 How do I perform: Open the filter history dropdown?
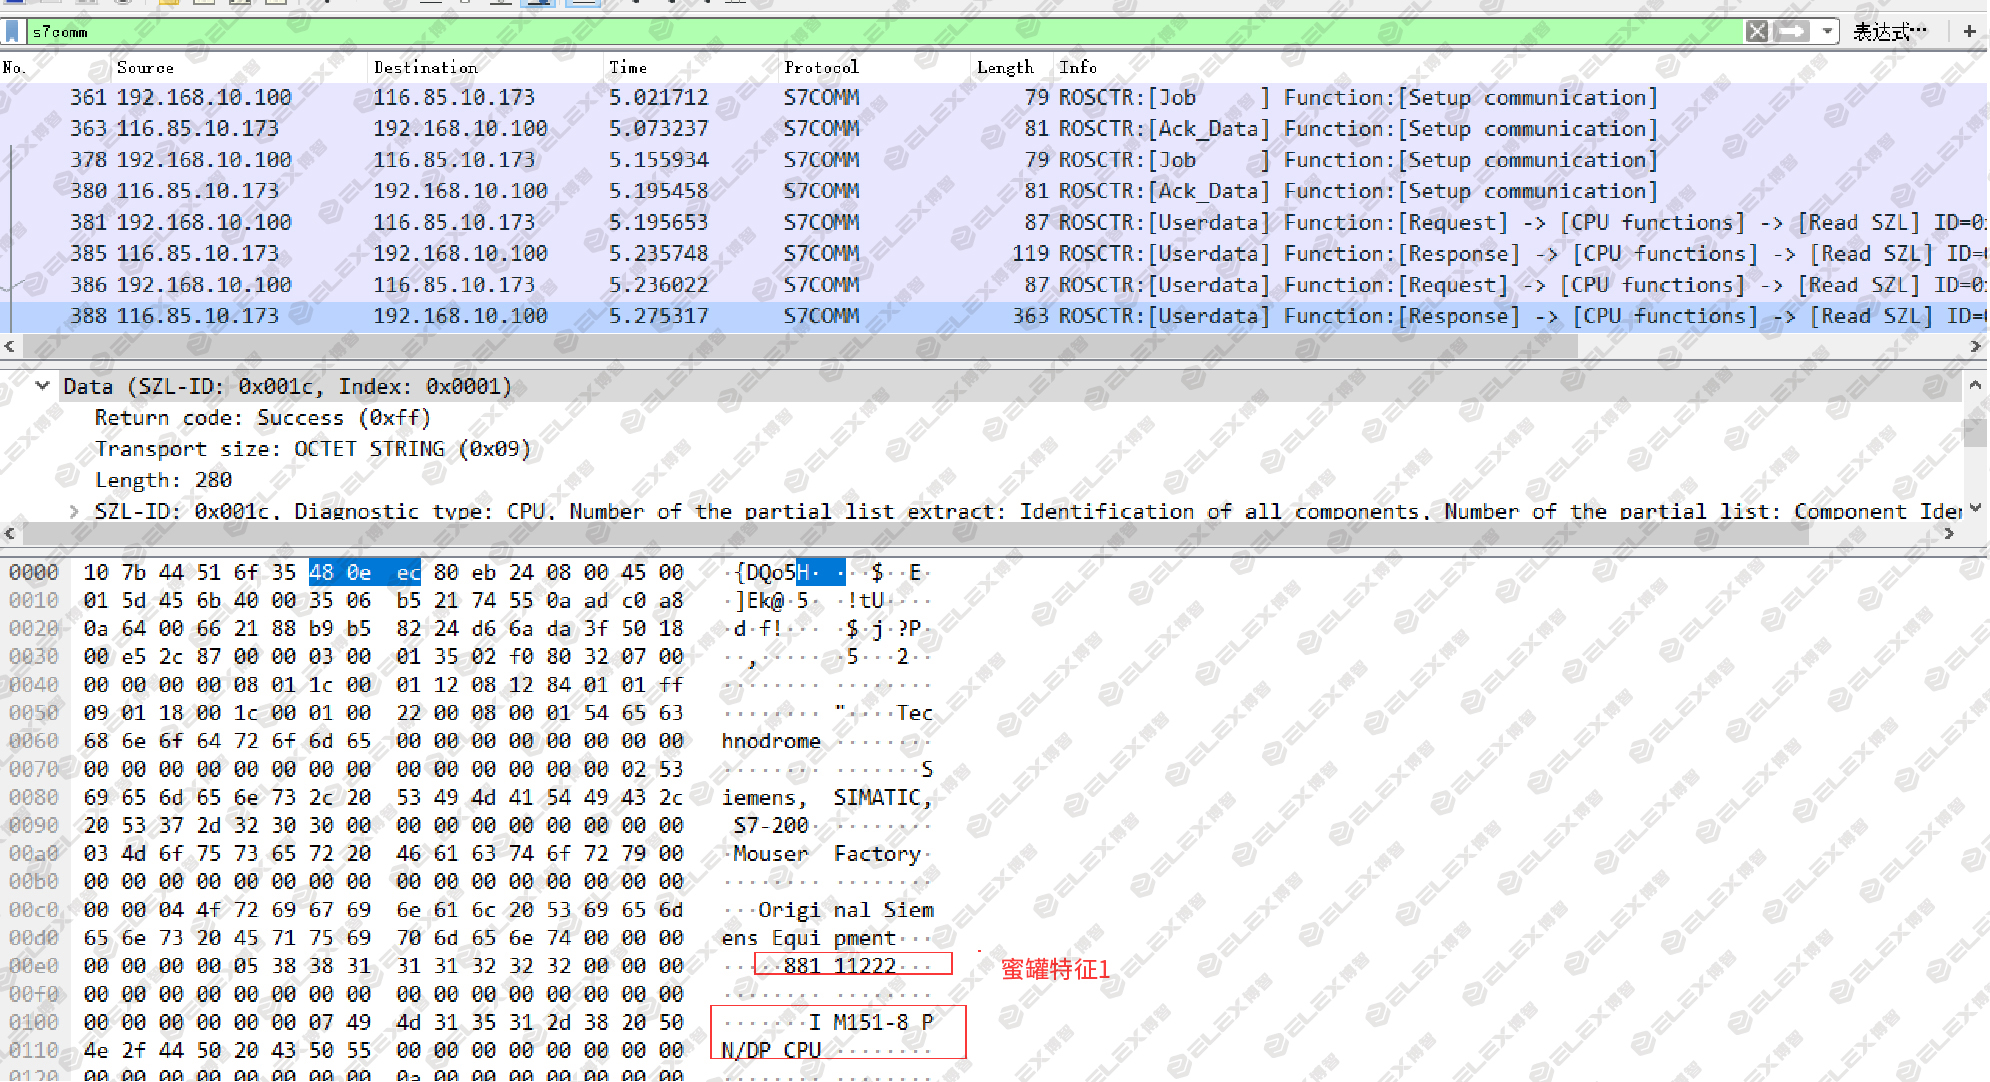[x=1827, y=31]
